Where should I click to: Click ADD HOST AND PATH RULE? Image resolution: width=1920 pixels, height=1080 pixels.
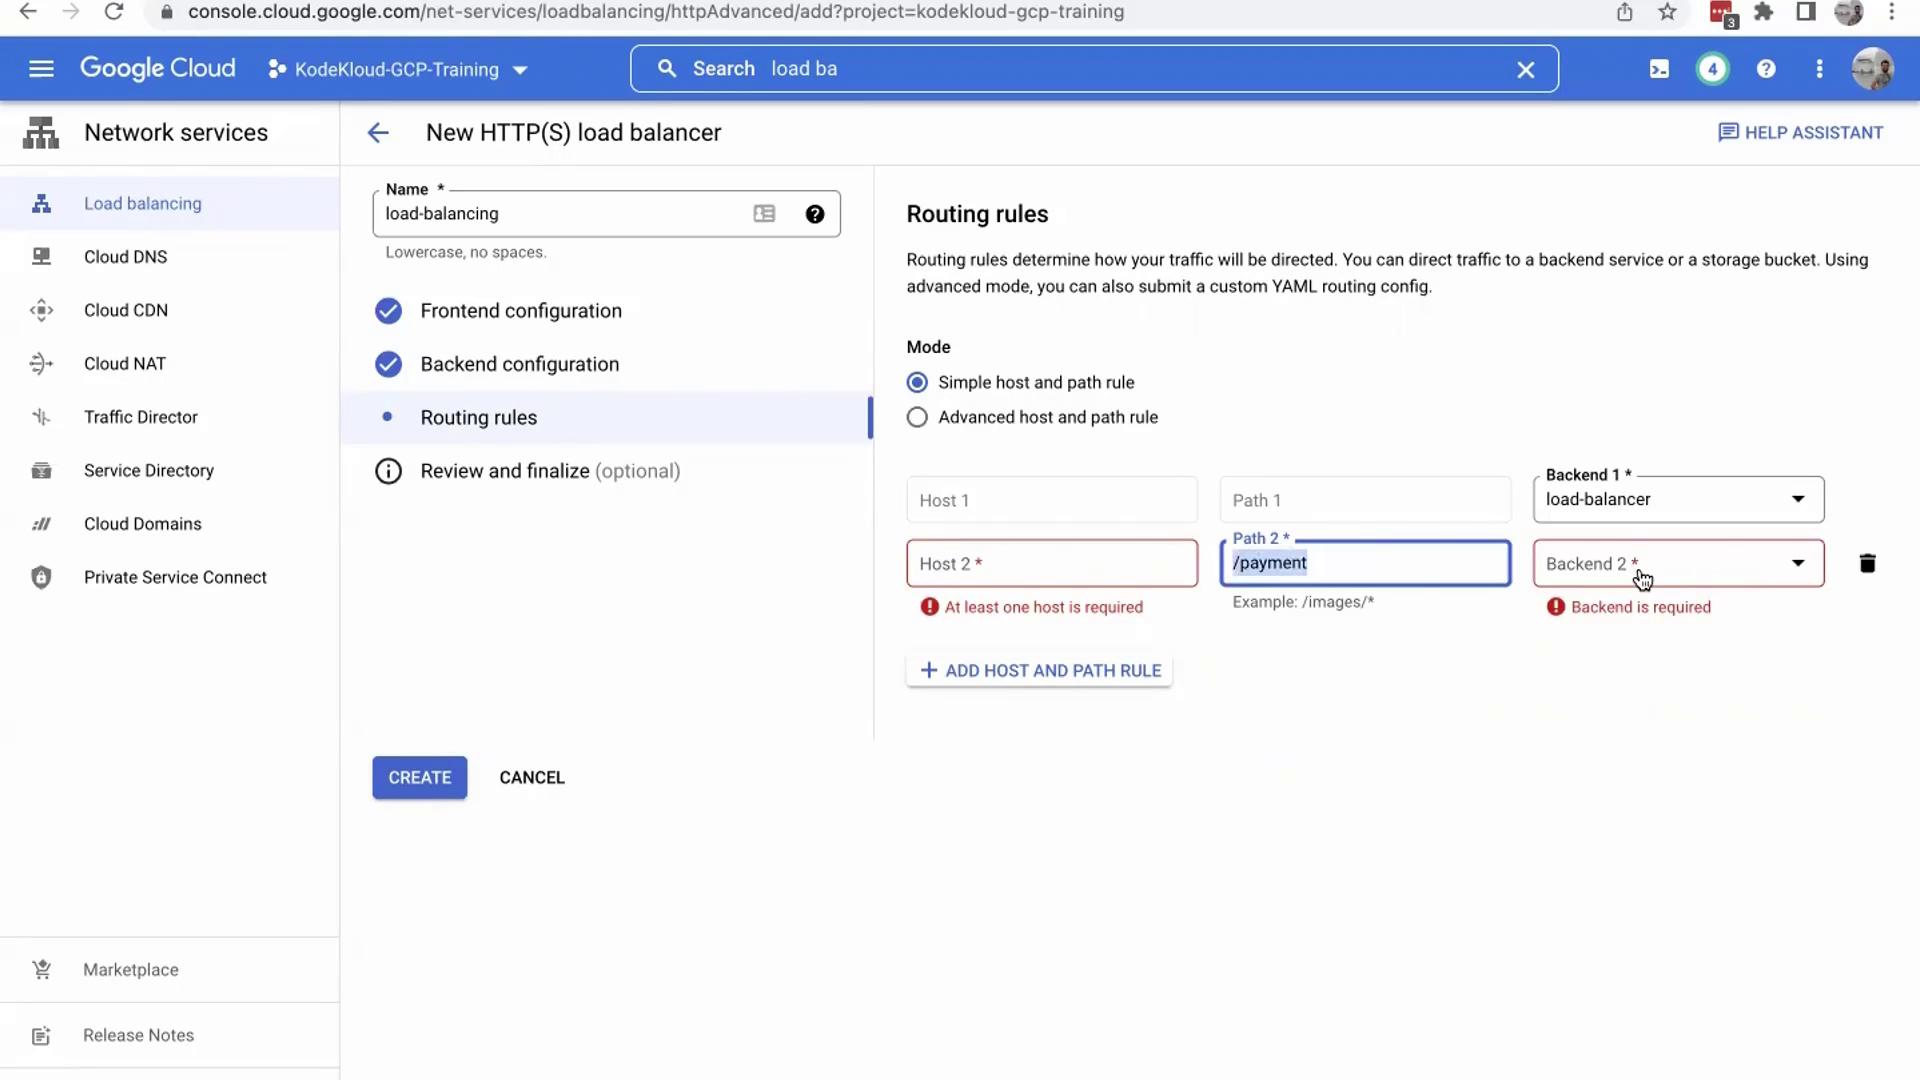pos(1040,671)
